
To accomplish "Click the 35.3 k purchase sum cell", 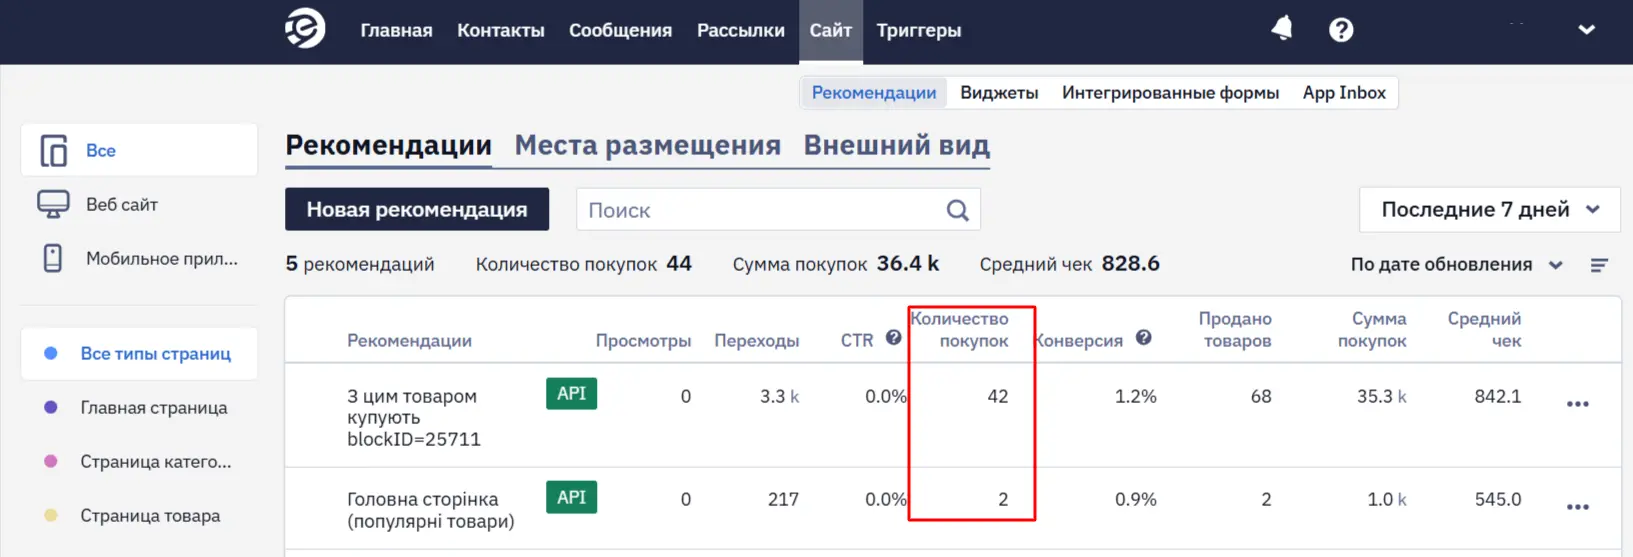I will (1381, 397).
